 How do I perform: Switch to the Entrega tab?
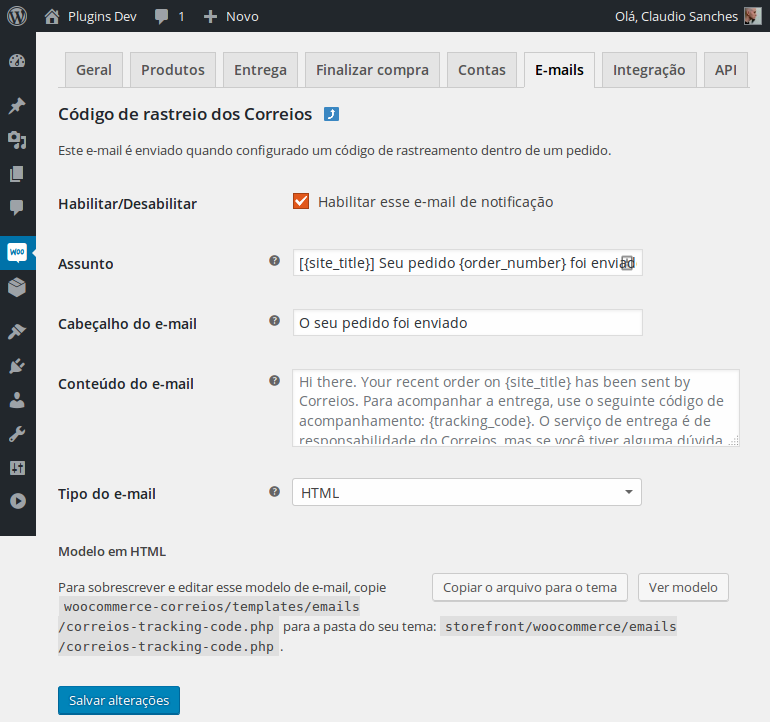[260, 70]
